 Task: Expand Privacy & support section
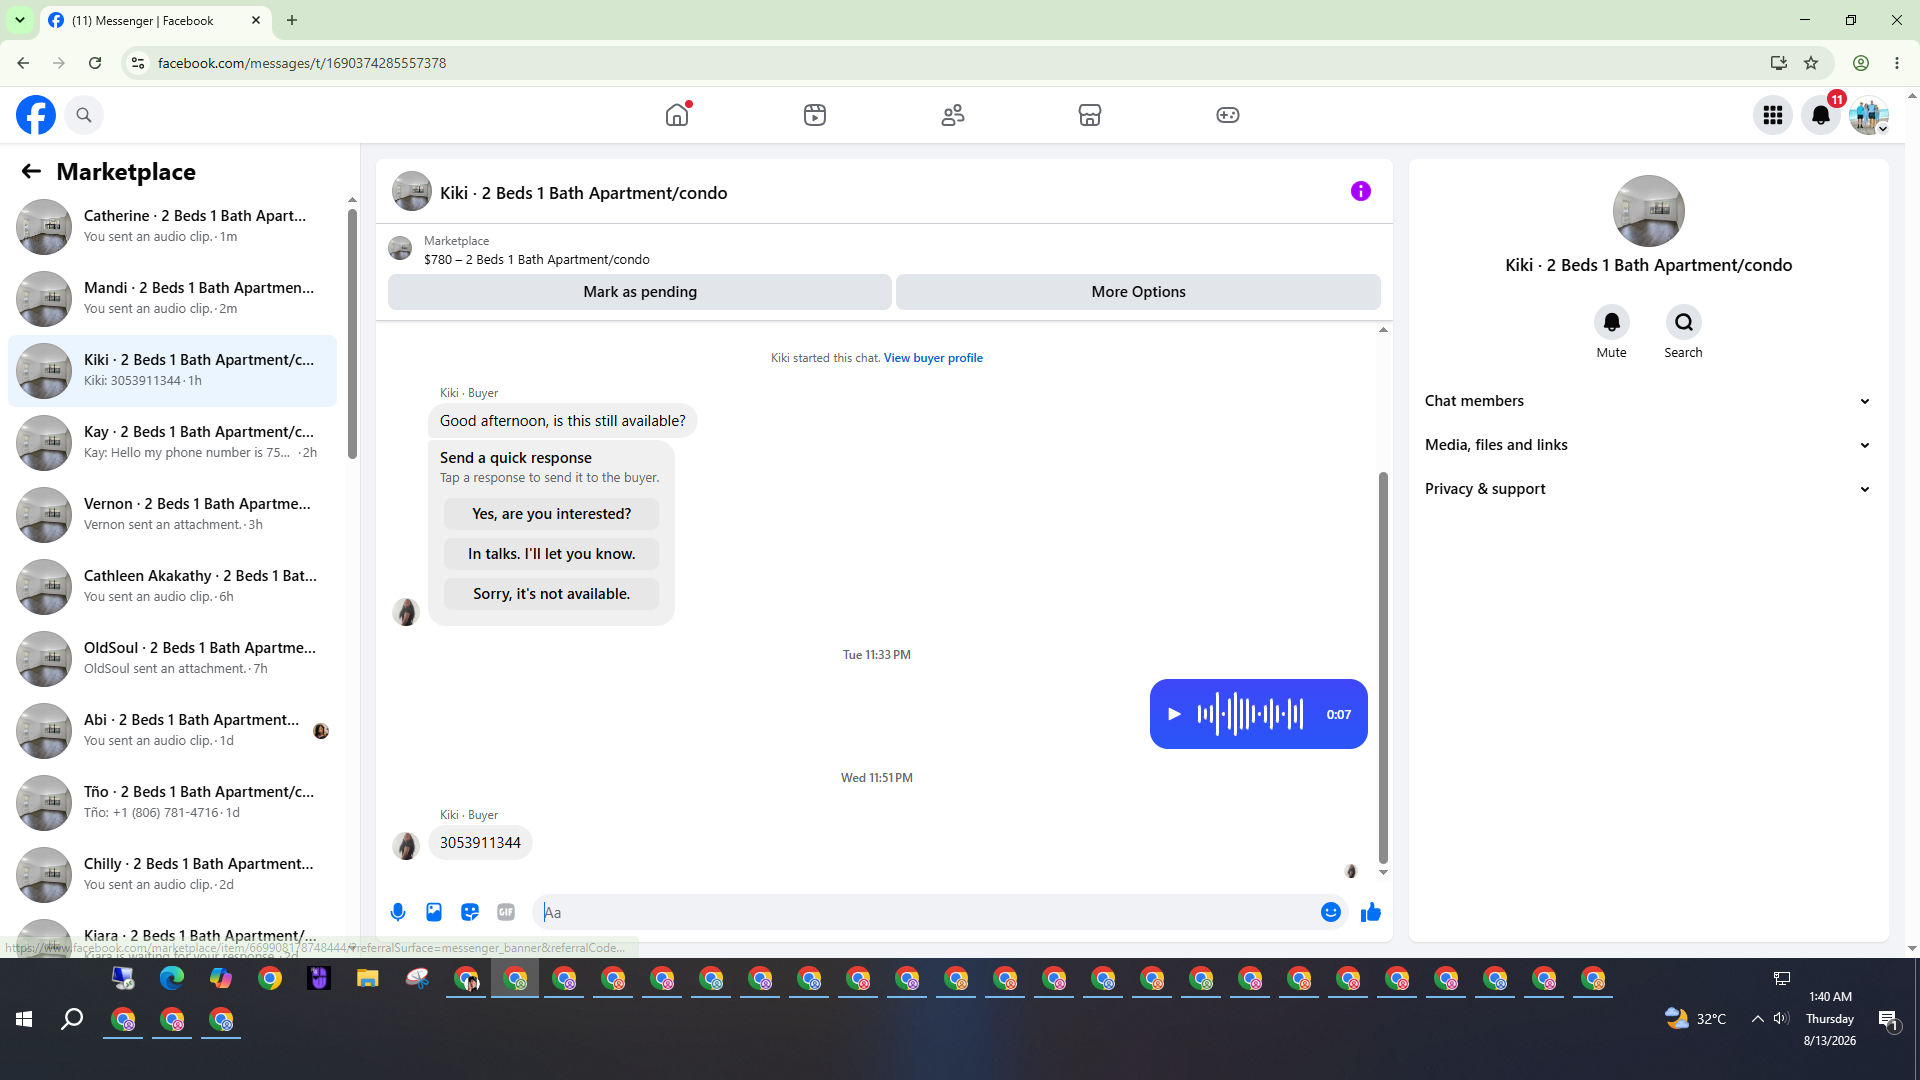click(1648, 489)
